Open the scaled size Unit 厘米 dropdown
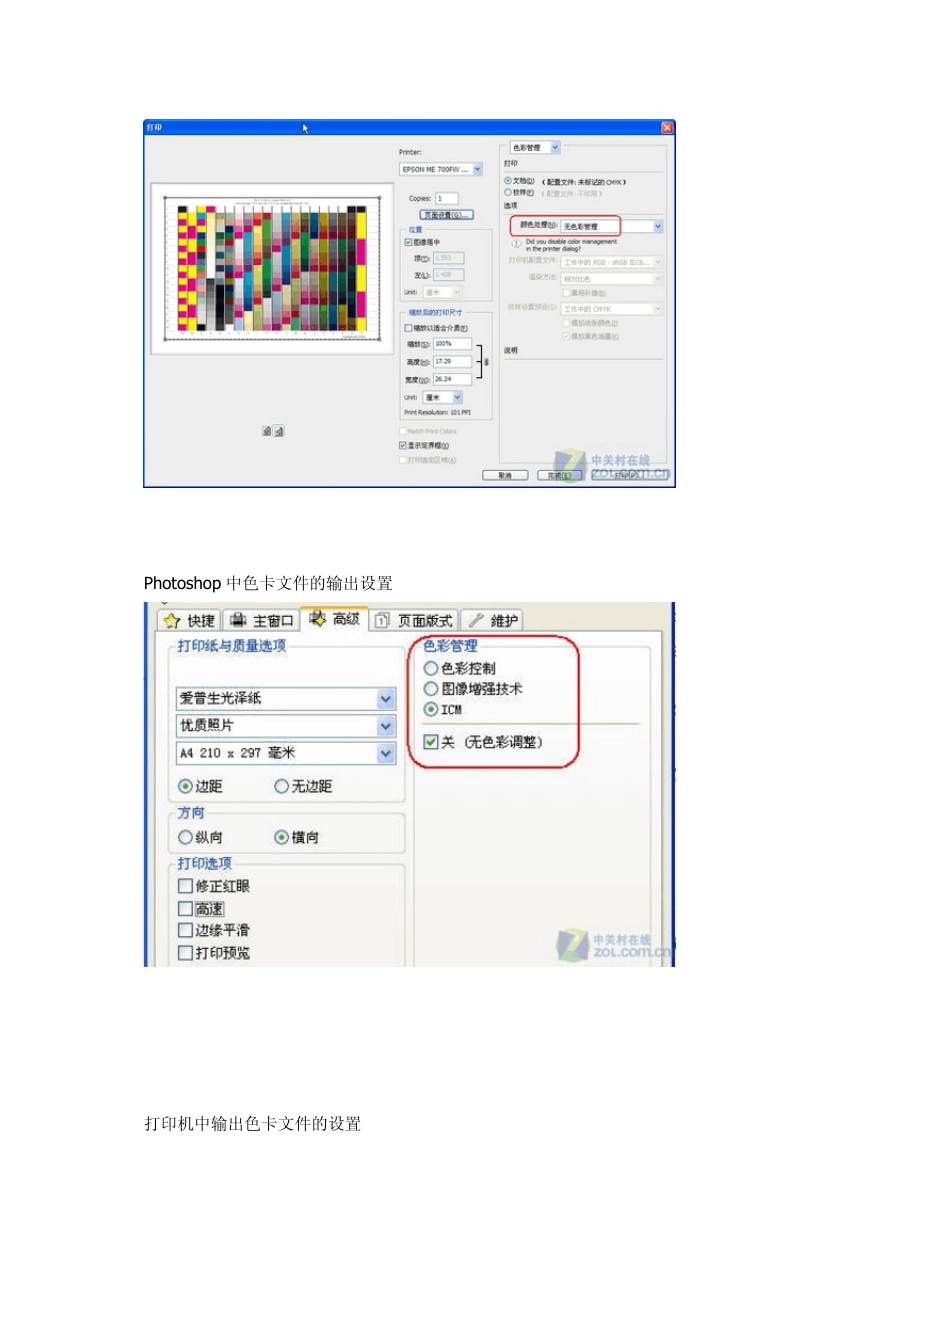 (x=443, y=397)
